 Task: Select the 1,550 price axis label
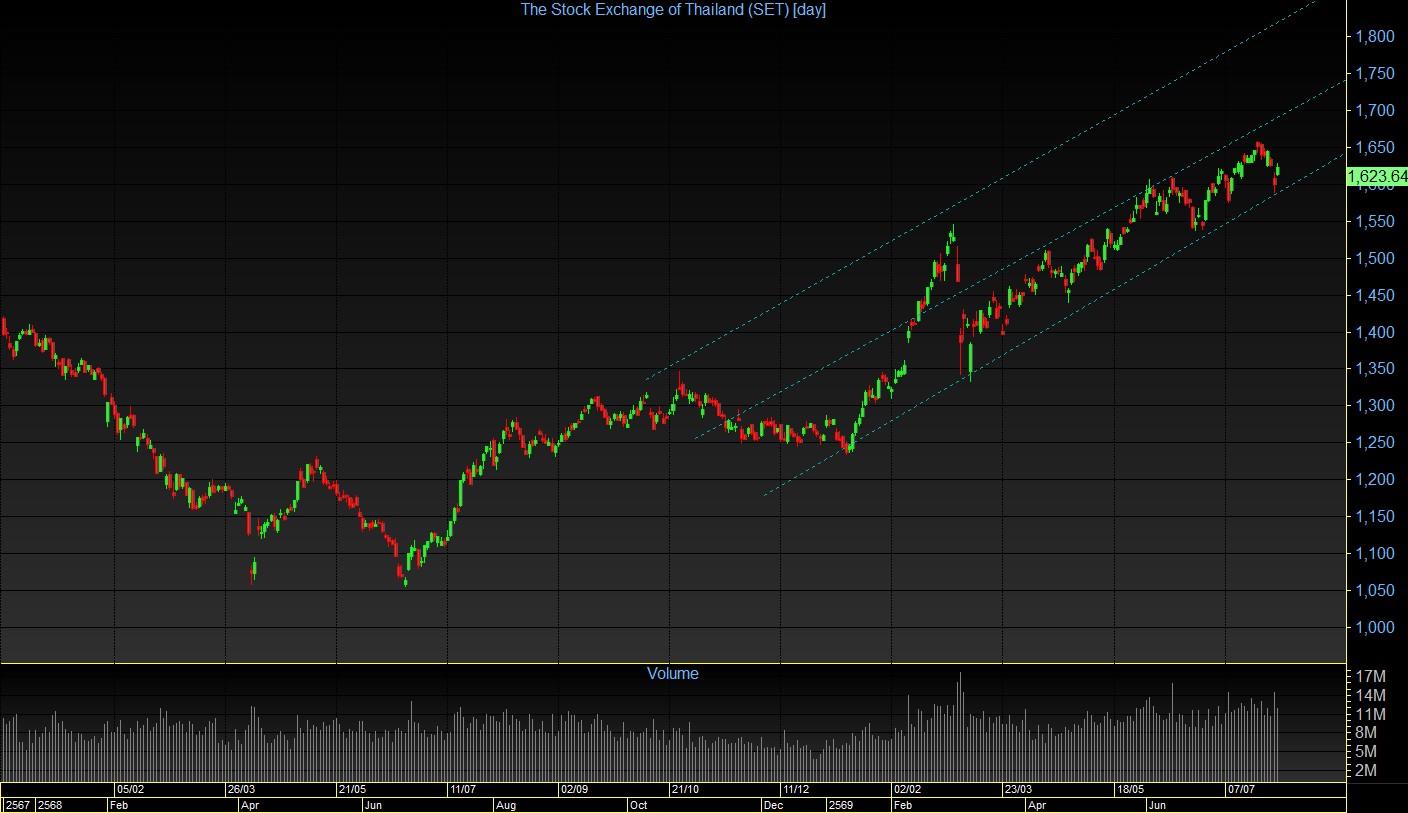[1374, 222]
